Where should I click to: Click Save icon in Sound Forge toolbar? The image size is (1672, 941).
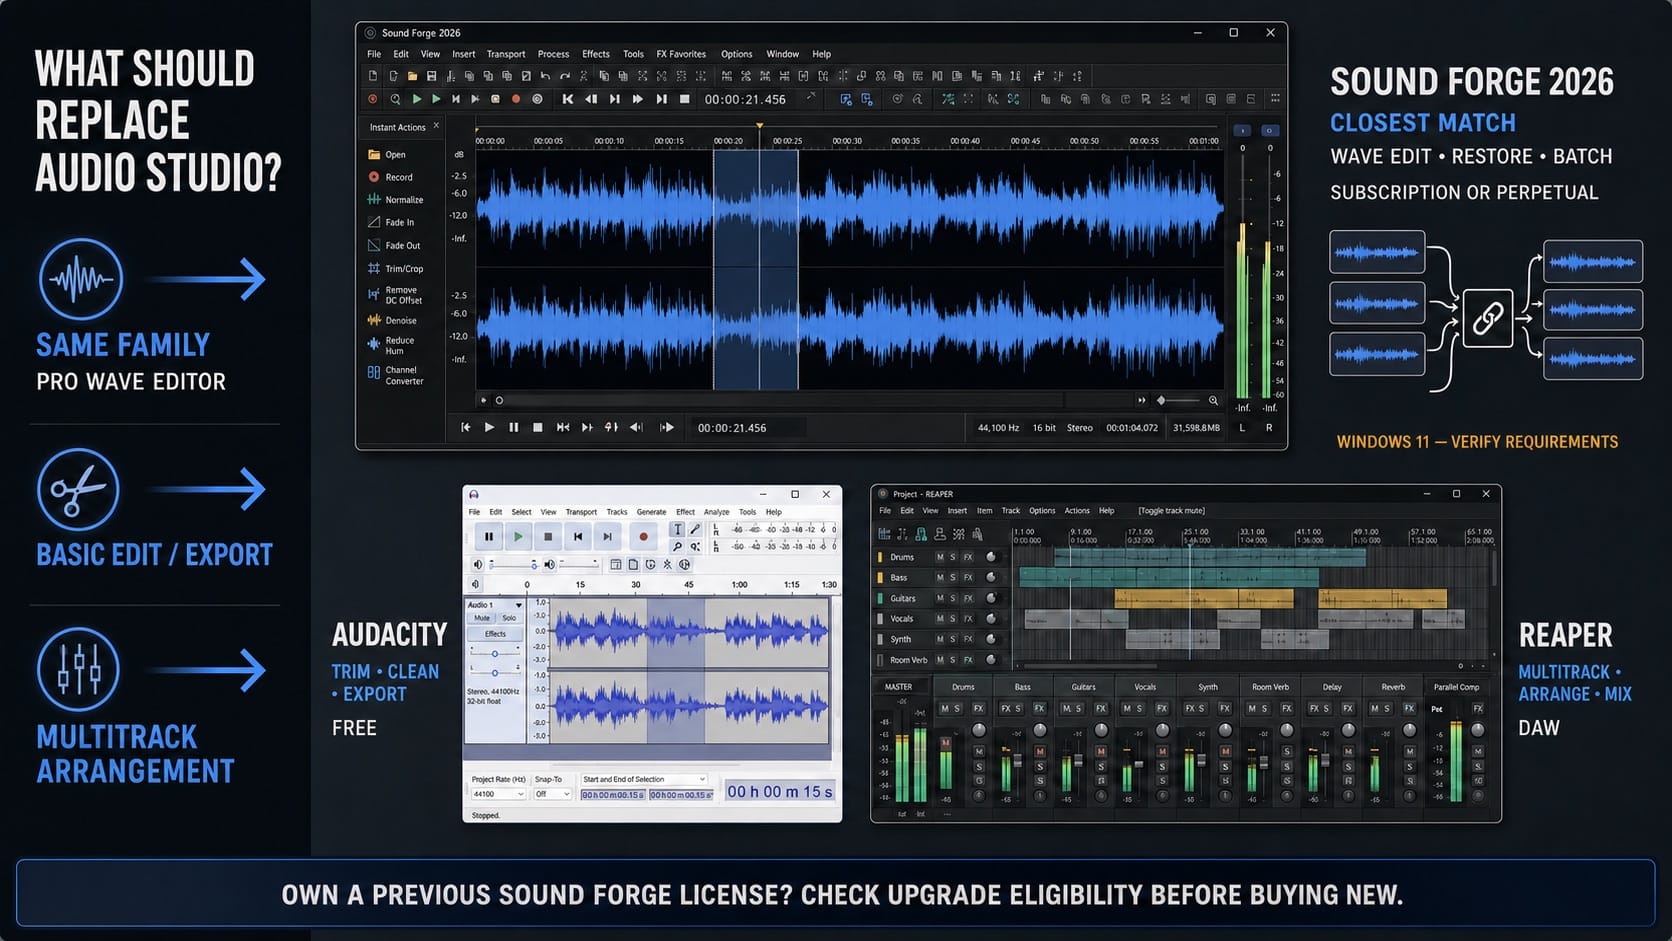431,76
